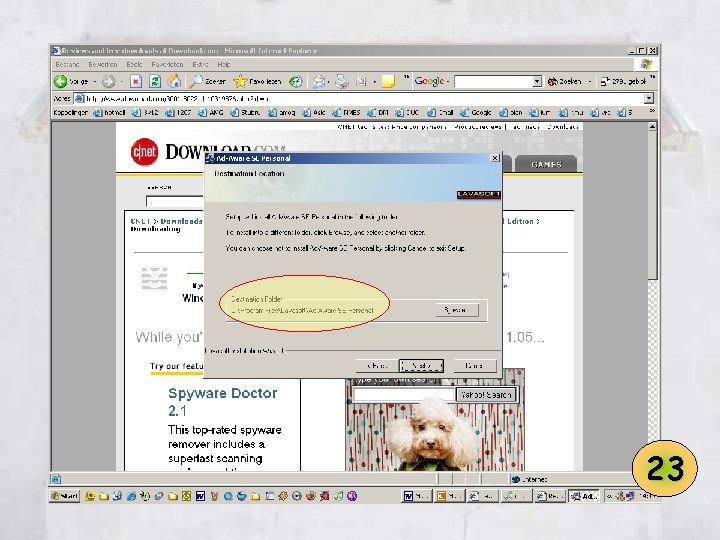720x540 pixels.
Task: Click the Windows flag logo in IE menu bar
Action: (646, 64)
